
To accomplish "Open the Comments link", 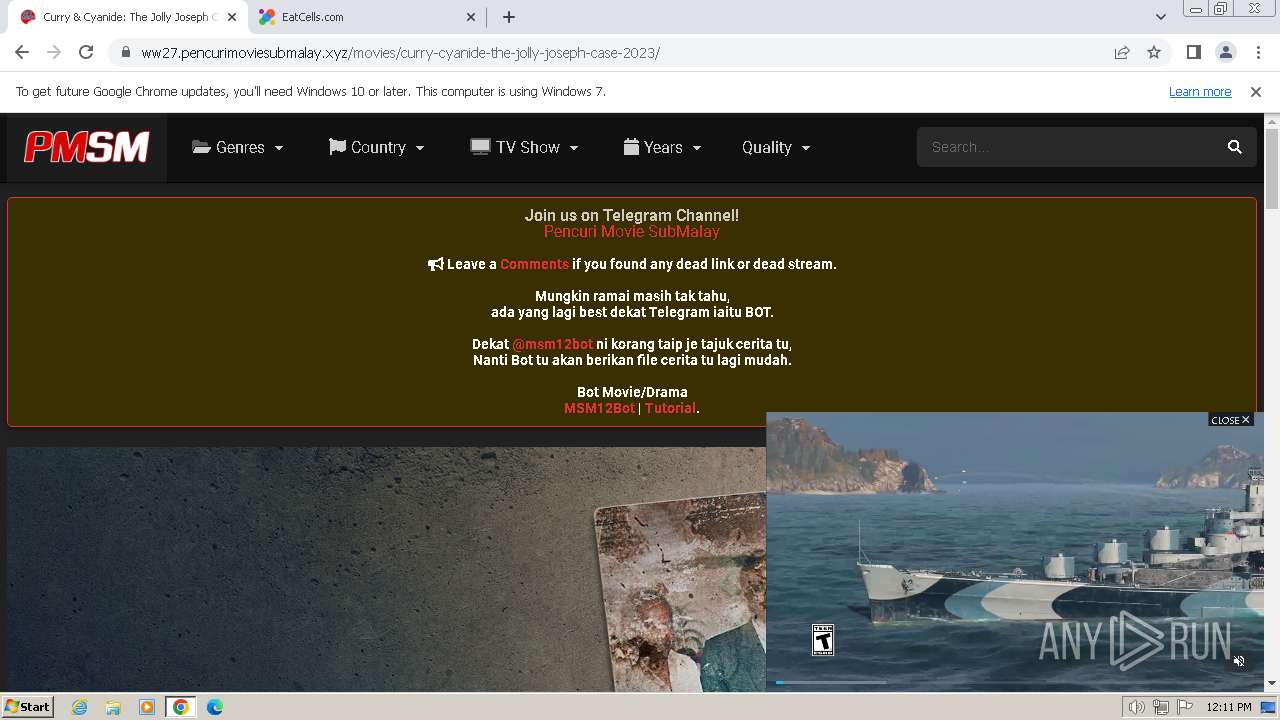I will pos(534,264).
